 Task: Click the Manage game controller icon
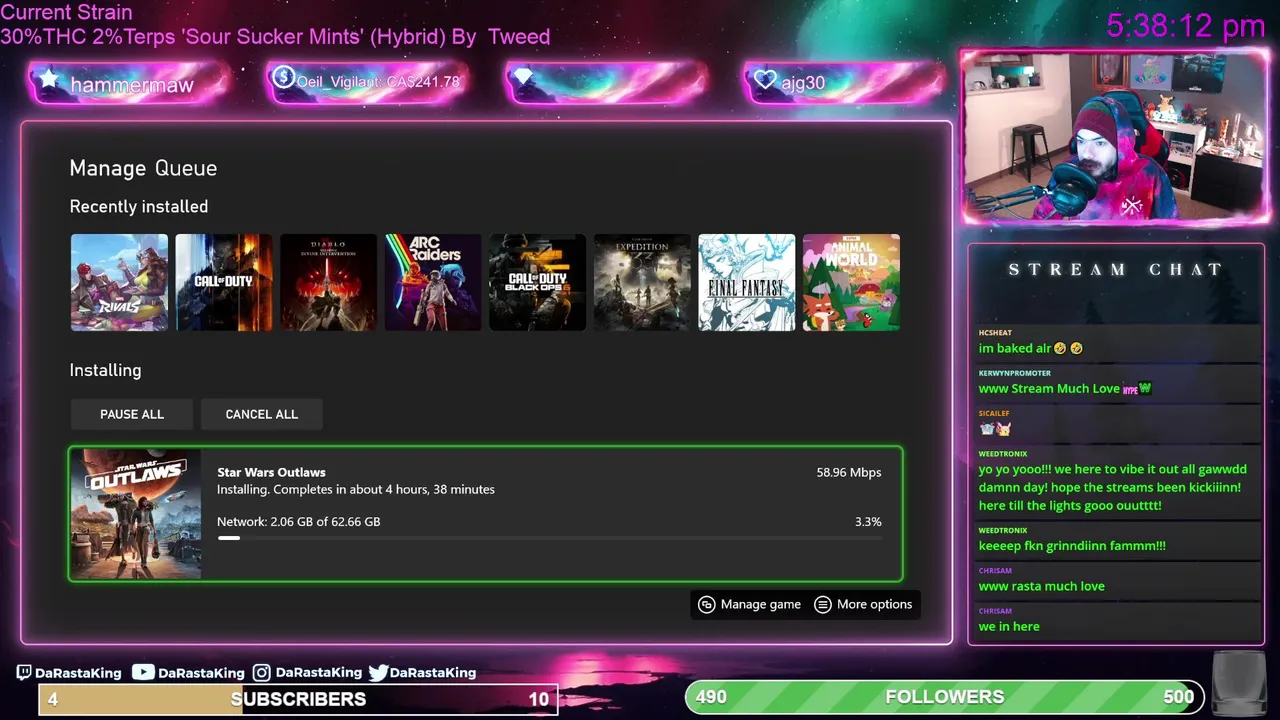pos(707,604)
